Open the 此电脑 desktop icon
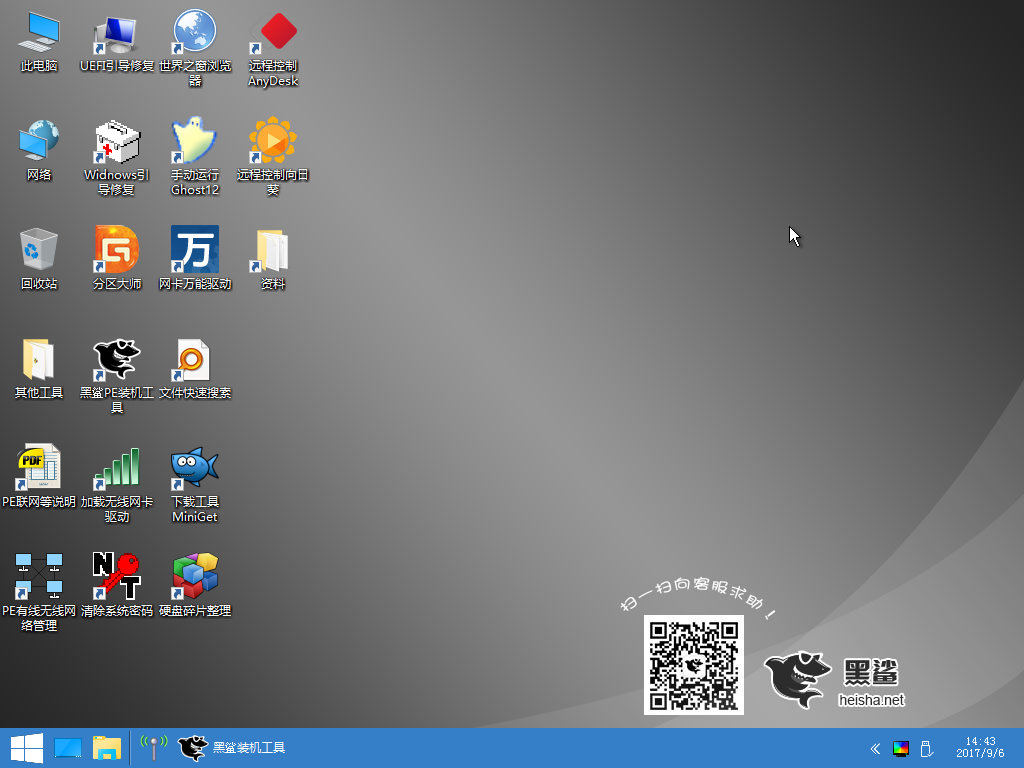Viewport: 1024px width, 768px height. click(39, 35)
